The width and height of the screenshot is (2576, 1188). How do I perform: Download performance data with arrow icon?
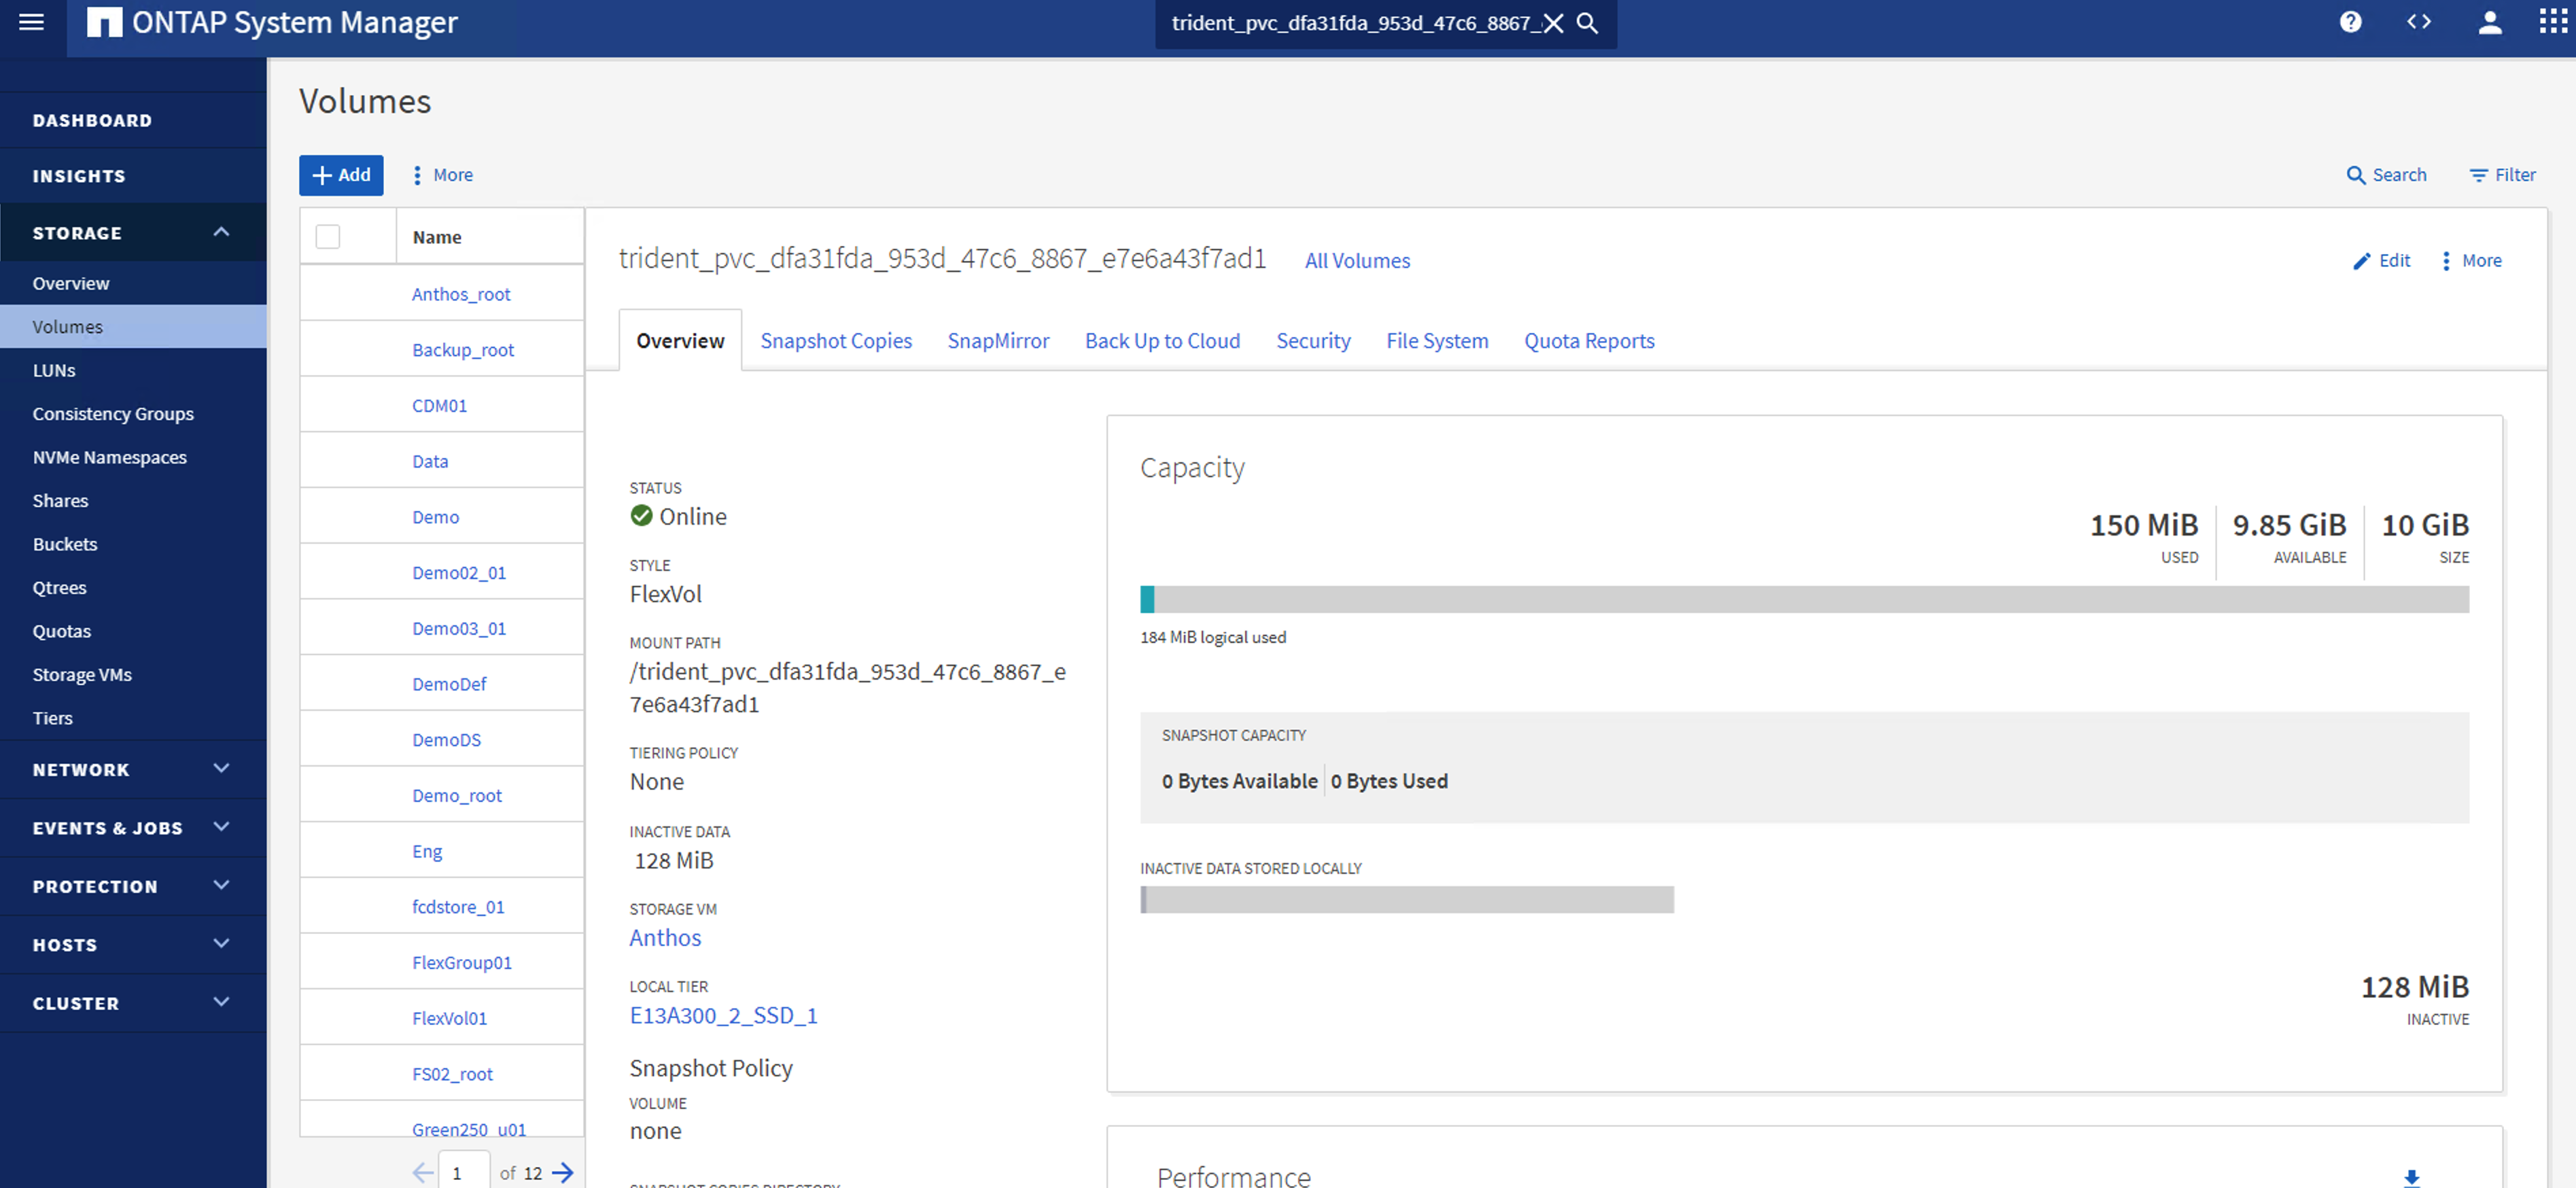click(x=2411, y=1177)
